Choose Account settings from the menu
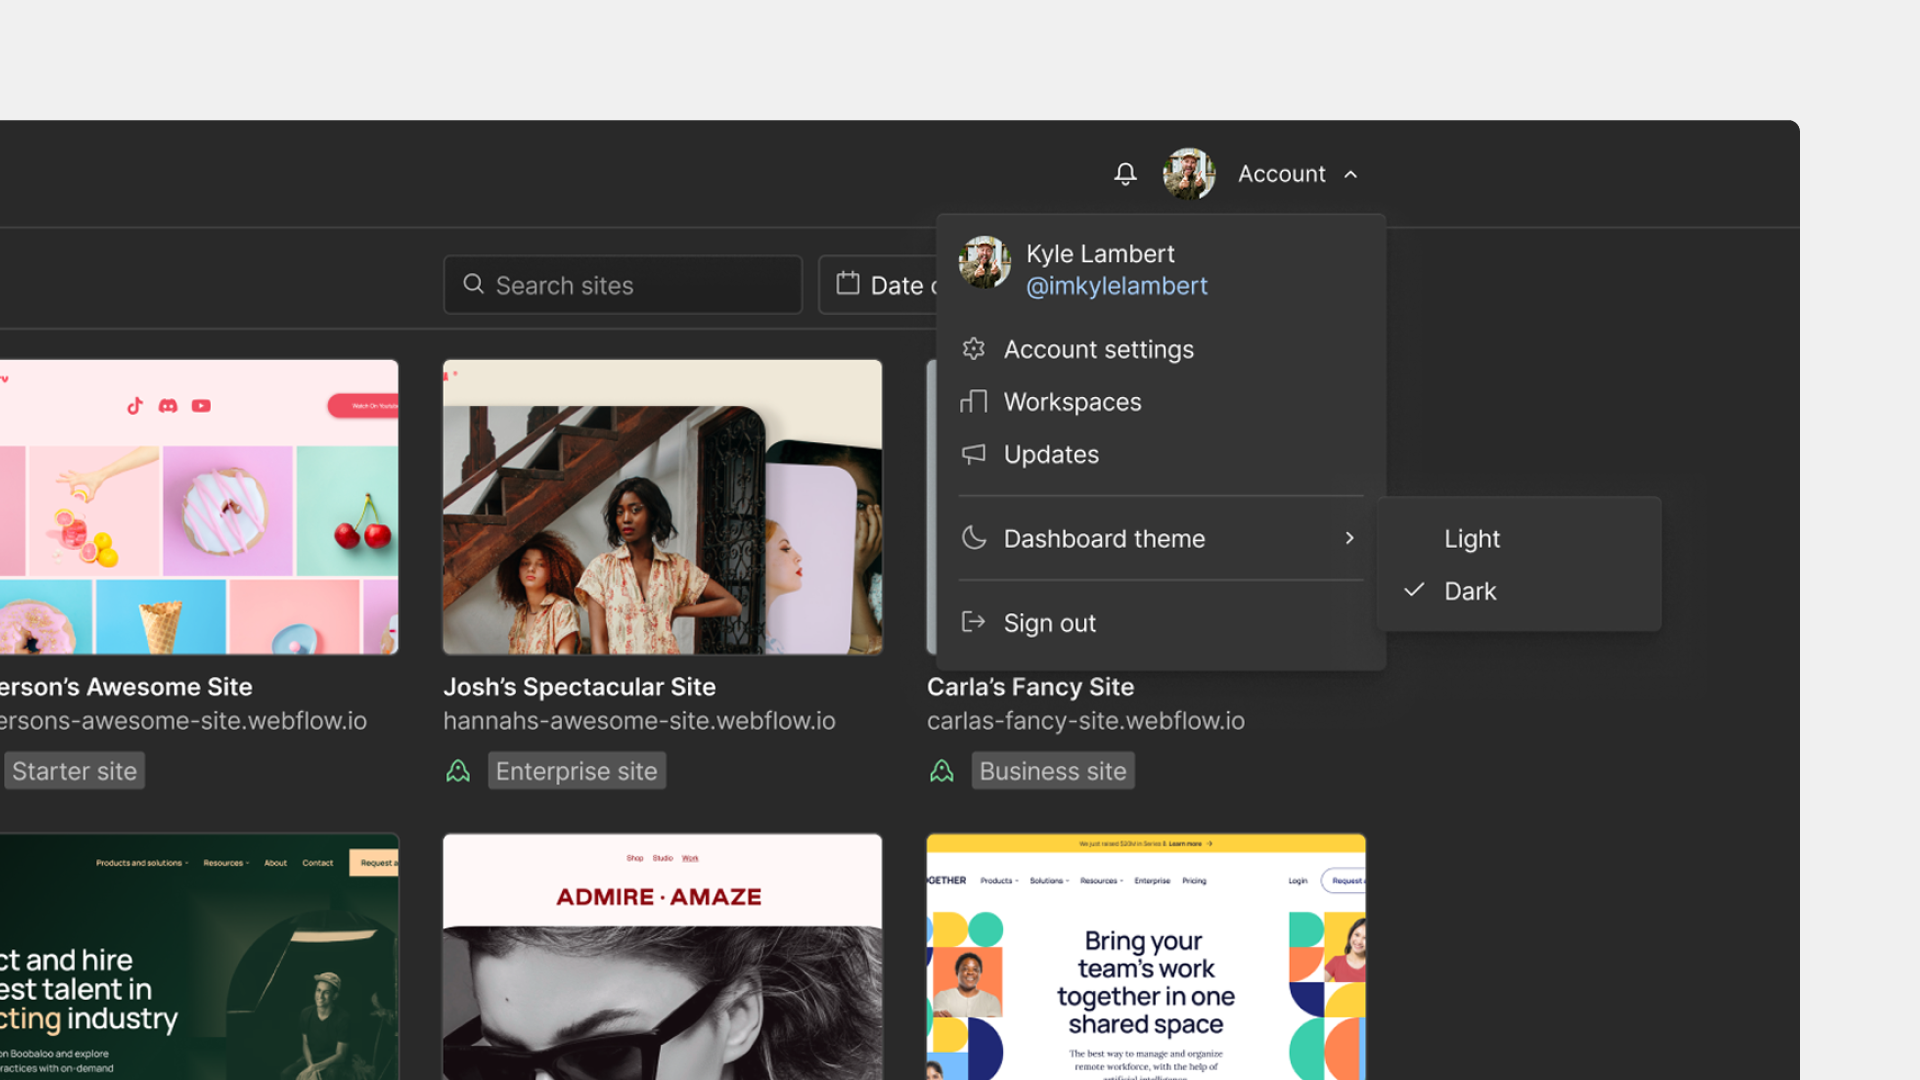This screenshot has height=1080, width=1920. (x=1099, y=348)
